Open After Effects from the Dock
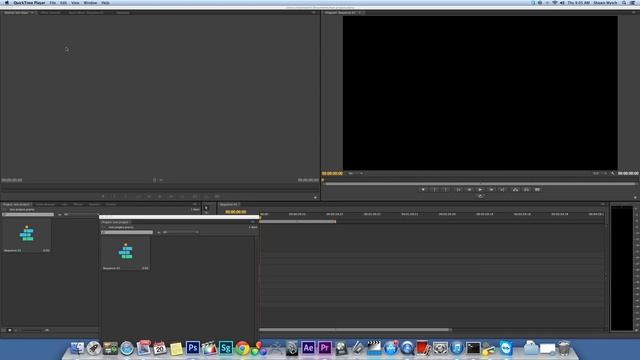This screenshot has height=360, width=640. click(308, 348)
